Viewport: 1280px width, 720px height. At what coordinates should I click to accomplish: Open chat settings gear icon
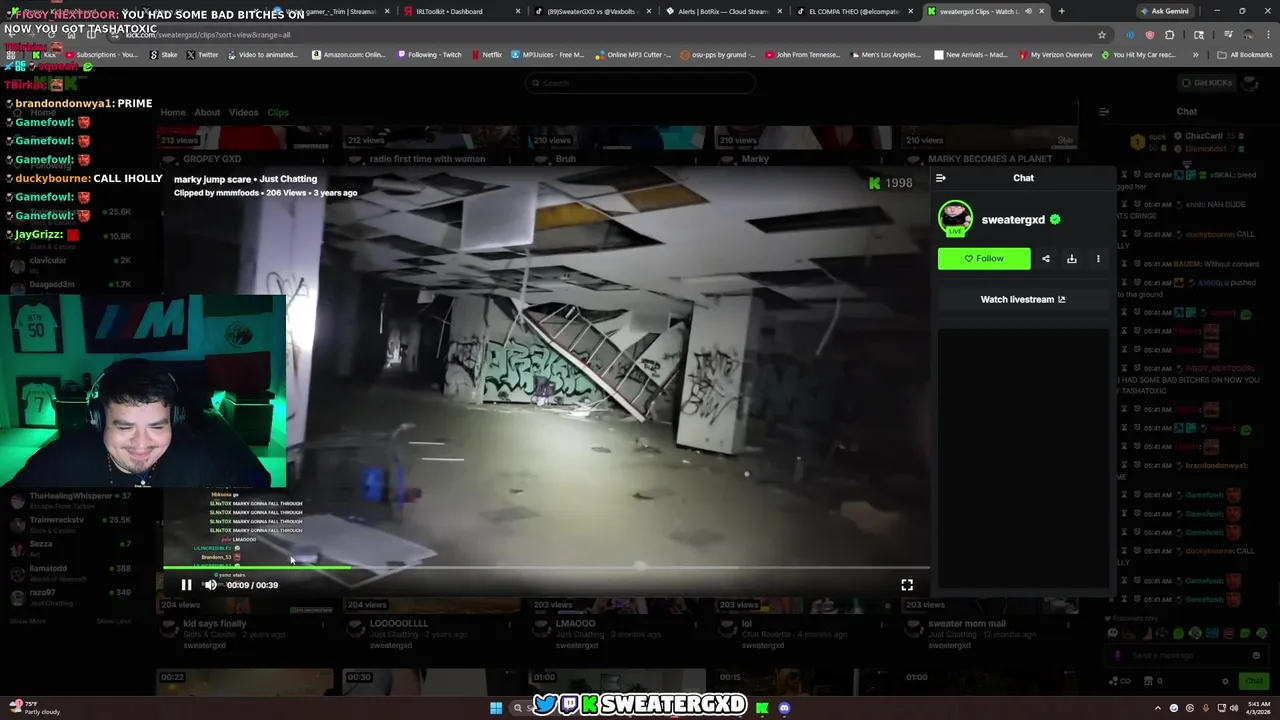pos(1225,681)
